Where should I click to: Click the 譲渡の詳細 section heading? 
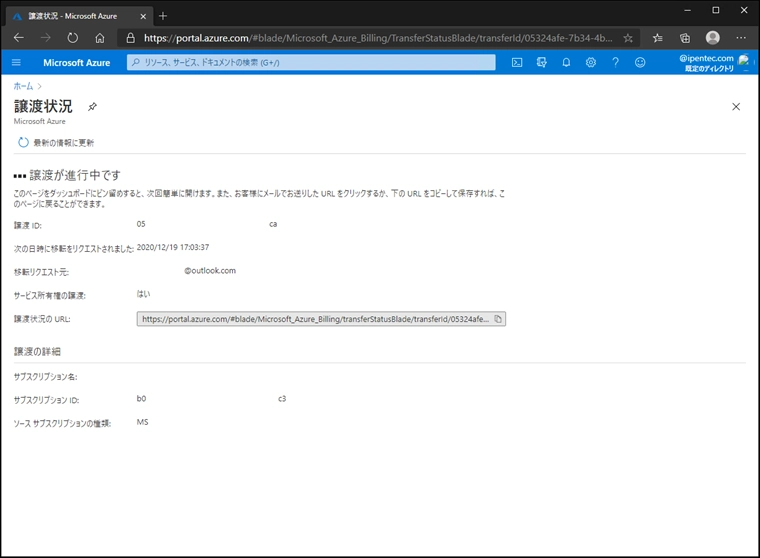pyautogui.click(x=37, y=351)
